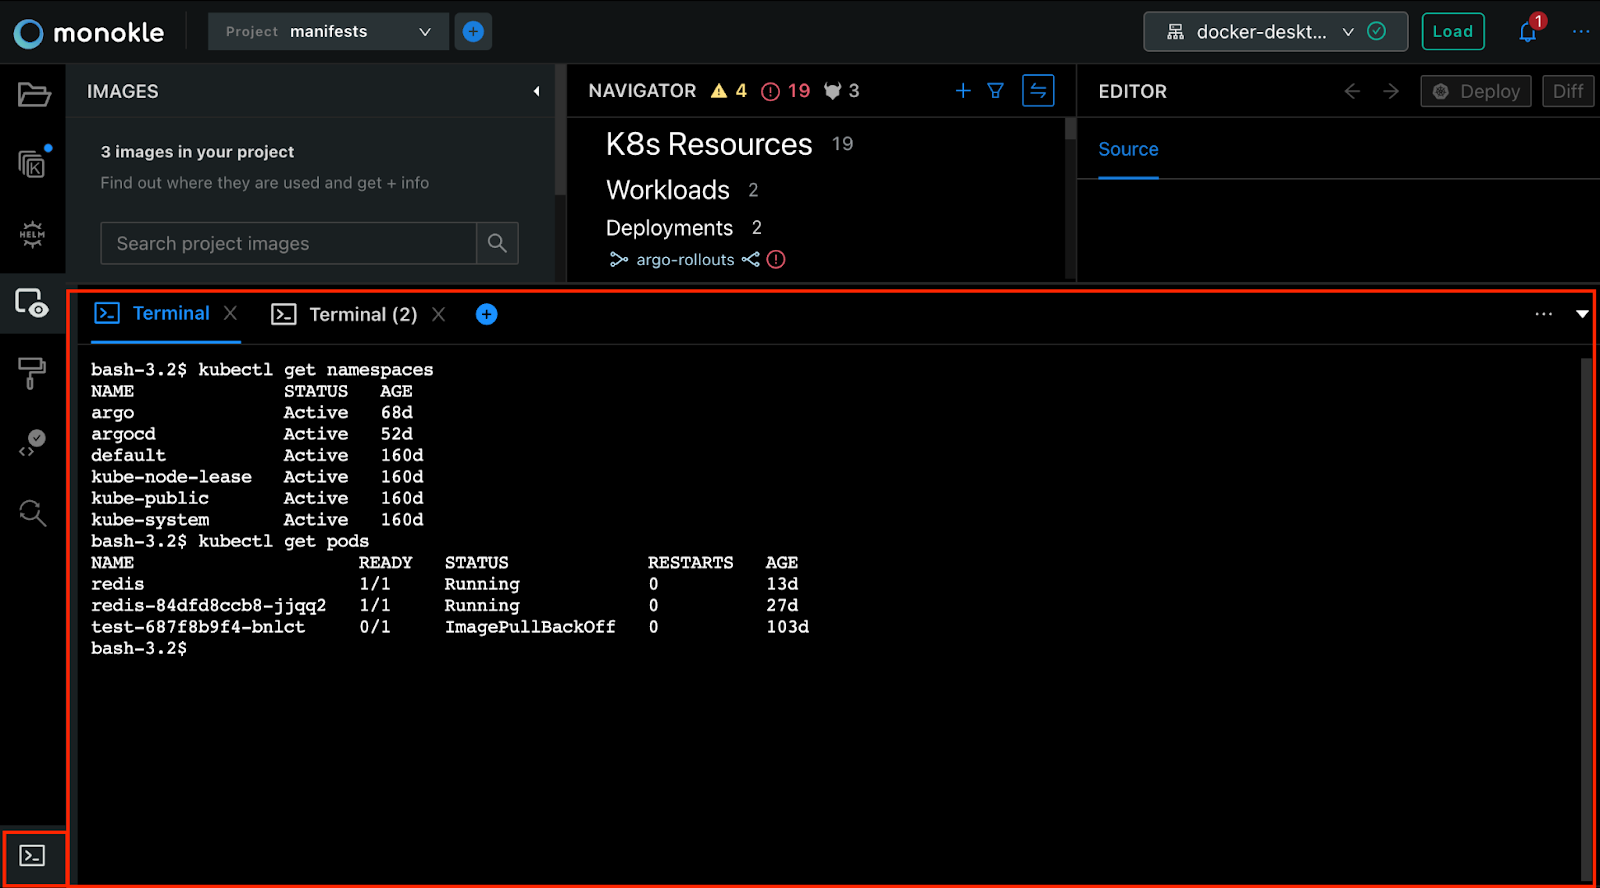Screen dimensions: 1600x888
Task: Click 'kube-node-lease' in terminal output
Action: tap(171, 477)
